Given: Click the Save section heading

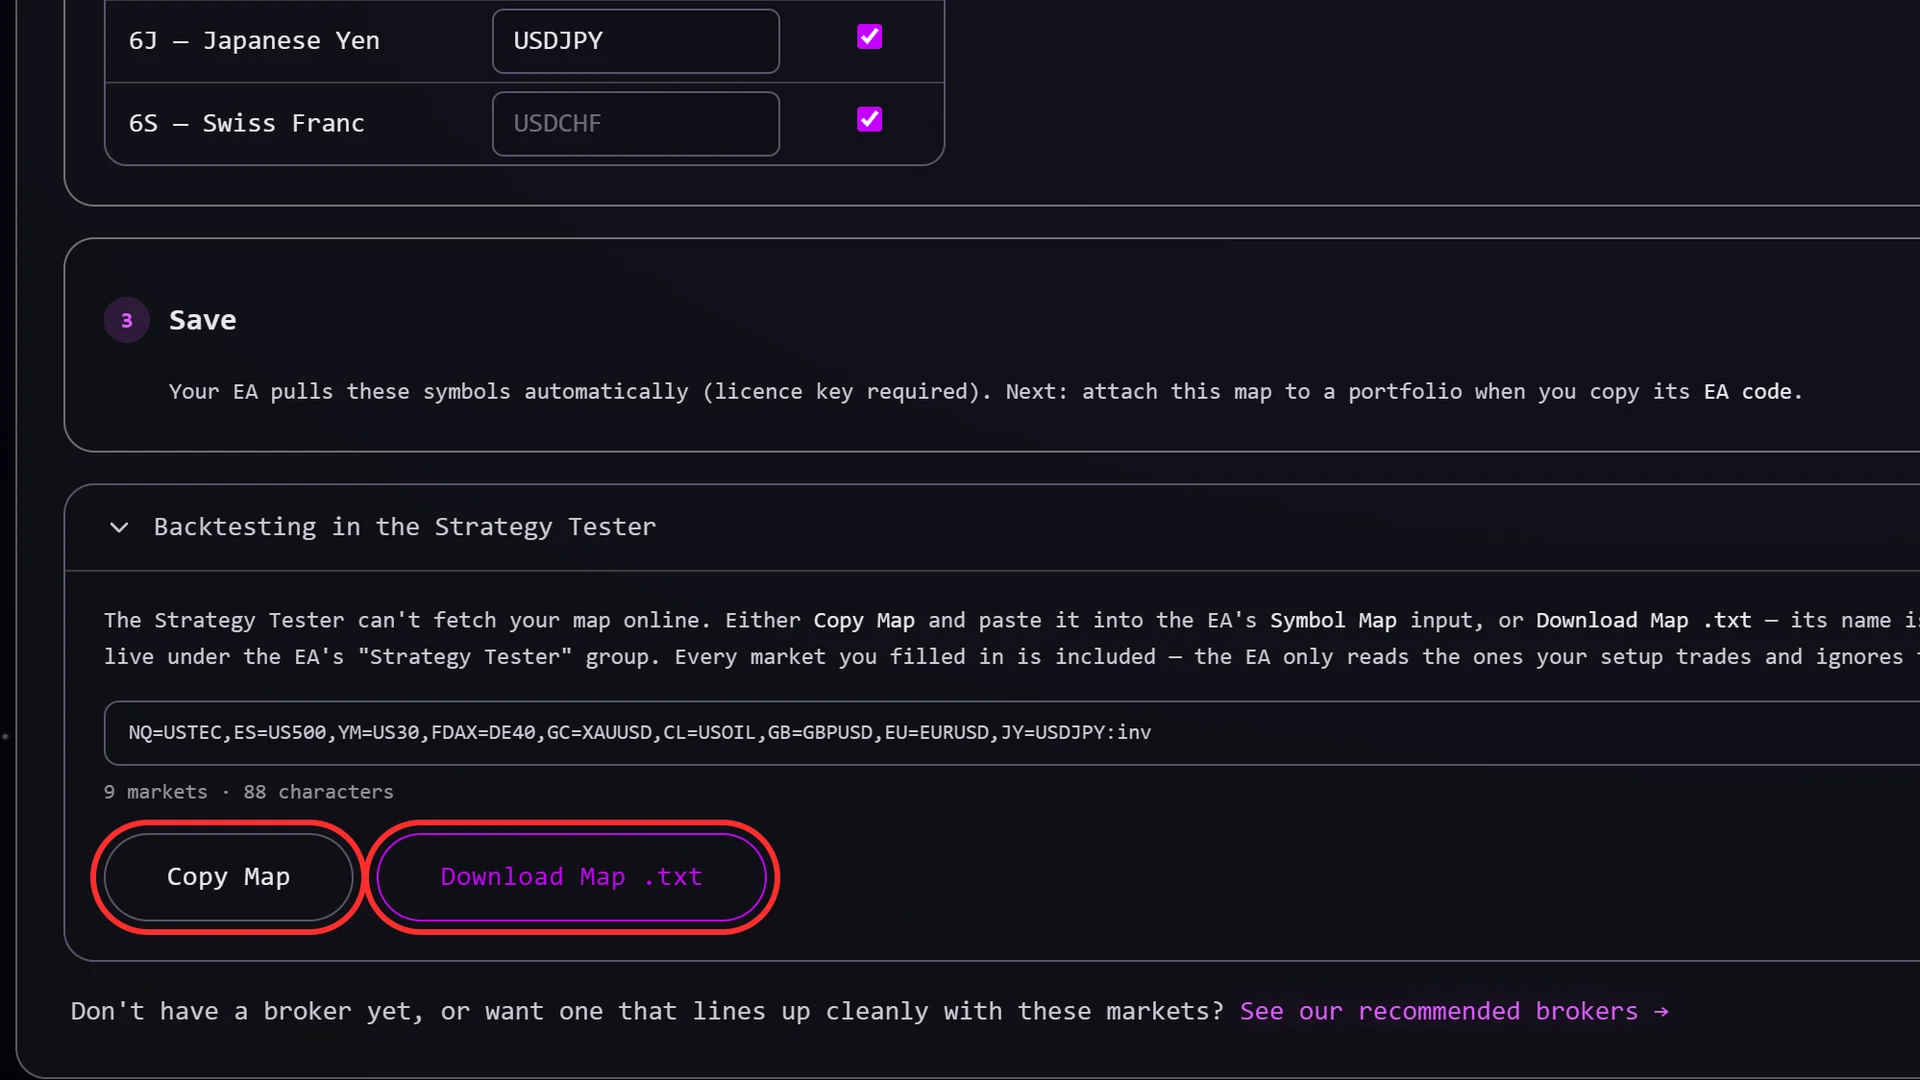Looking at the screenshot, I should (202, 320).
